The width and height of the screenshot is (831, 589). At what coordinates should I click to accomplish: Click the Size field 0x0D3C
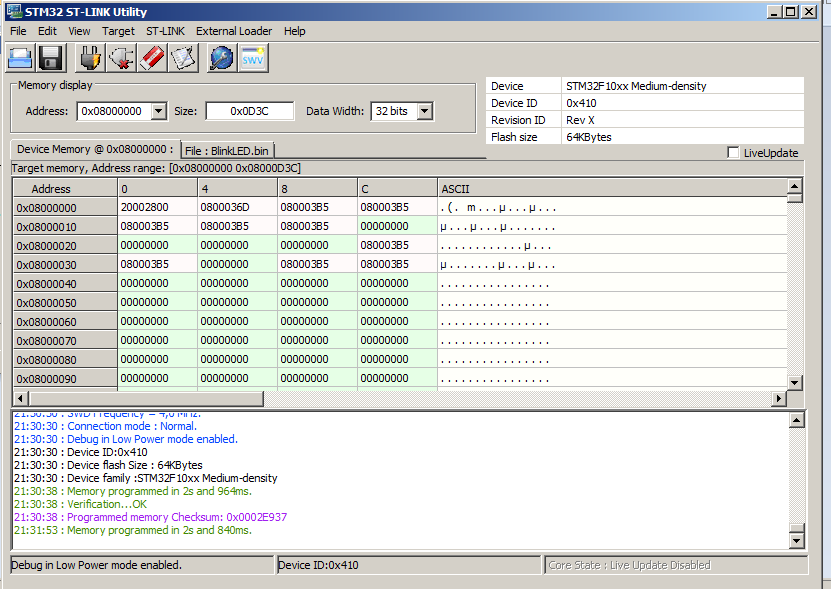[x=250, y=111]
